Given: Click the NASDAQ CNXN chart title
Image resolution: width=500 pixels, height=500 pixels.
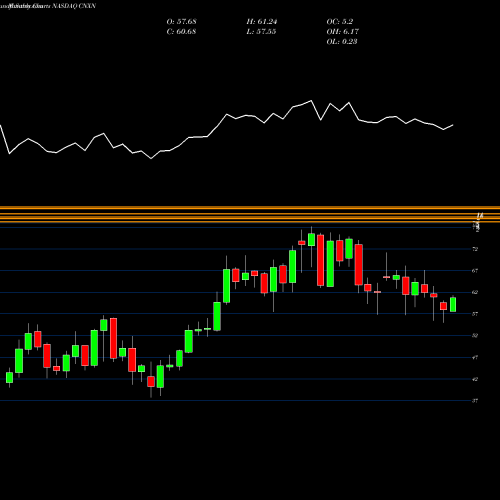Looking at the screenshot, I should coord(48,6).
